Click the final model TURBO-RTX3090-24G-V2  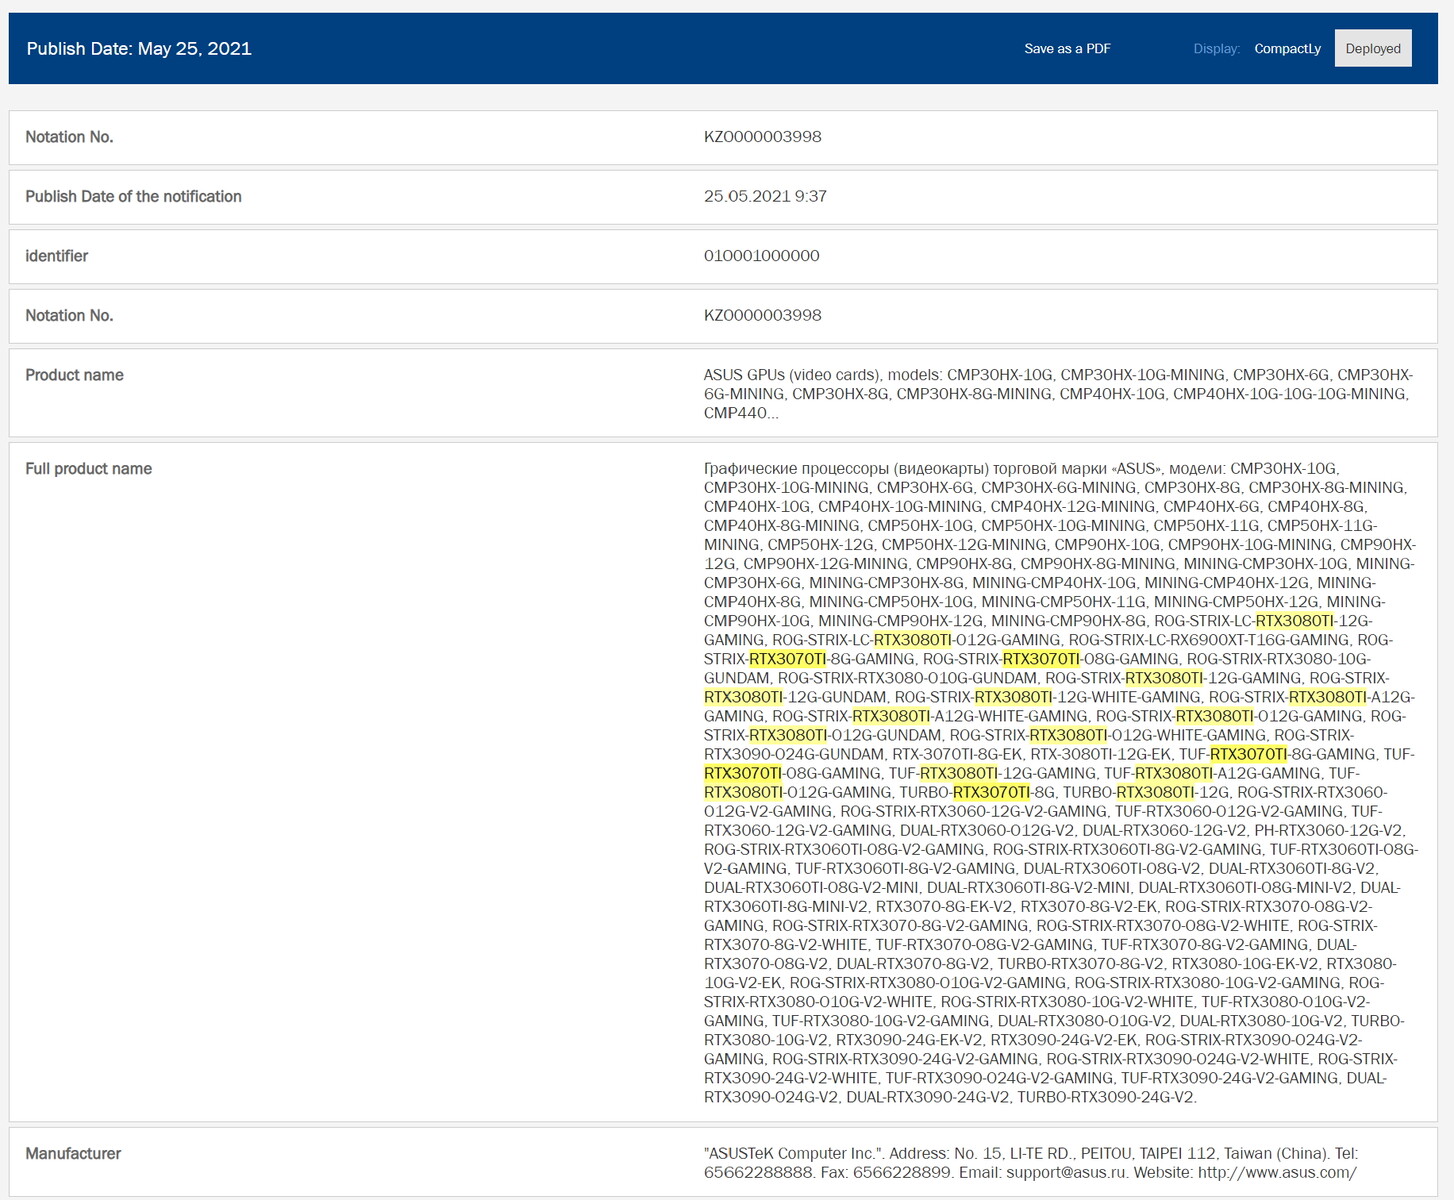[x=1106, y=1097]
